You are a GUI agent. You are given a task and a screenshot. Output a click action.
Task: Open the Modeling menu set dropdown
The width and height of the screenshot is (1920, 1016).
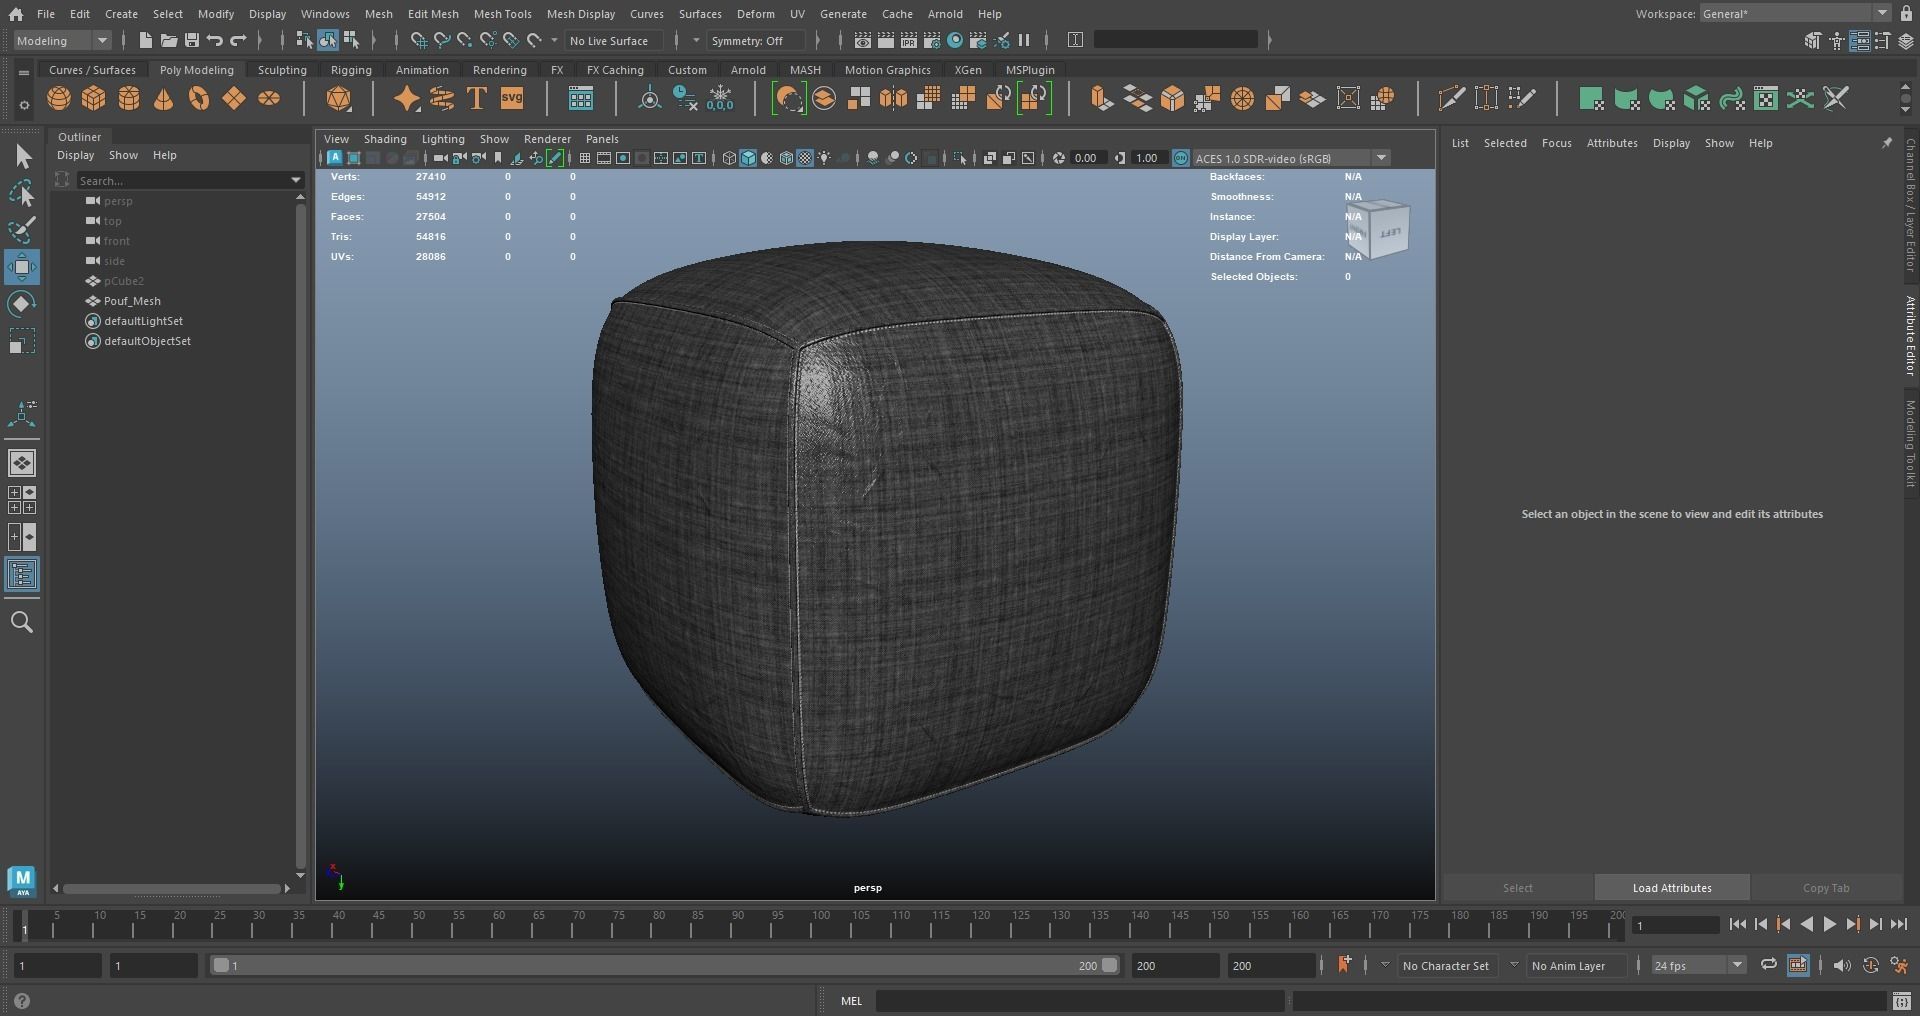[x=62, y=41]
